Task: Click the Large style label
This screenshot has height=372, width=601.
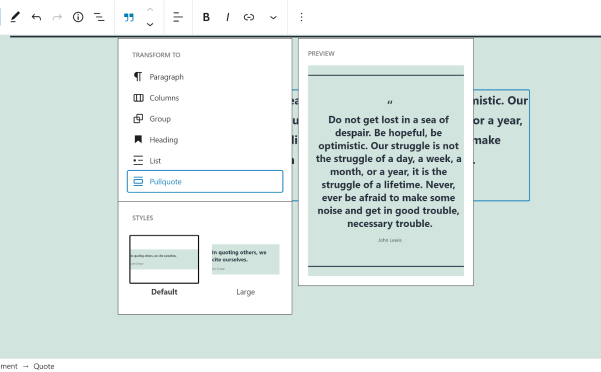Action: [x=246, y=292]
